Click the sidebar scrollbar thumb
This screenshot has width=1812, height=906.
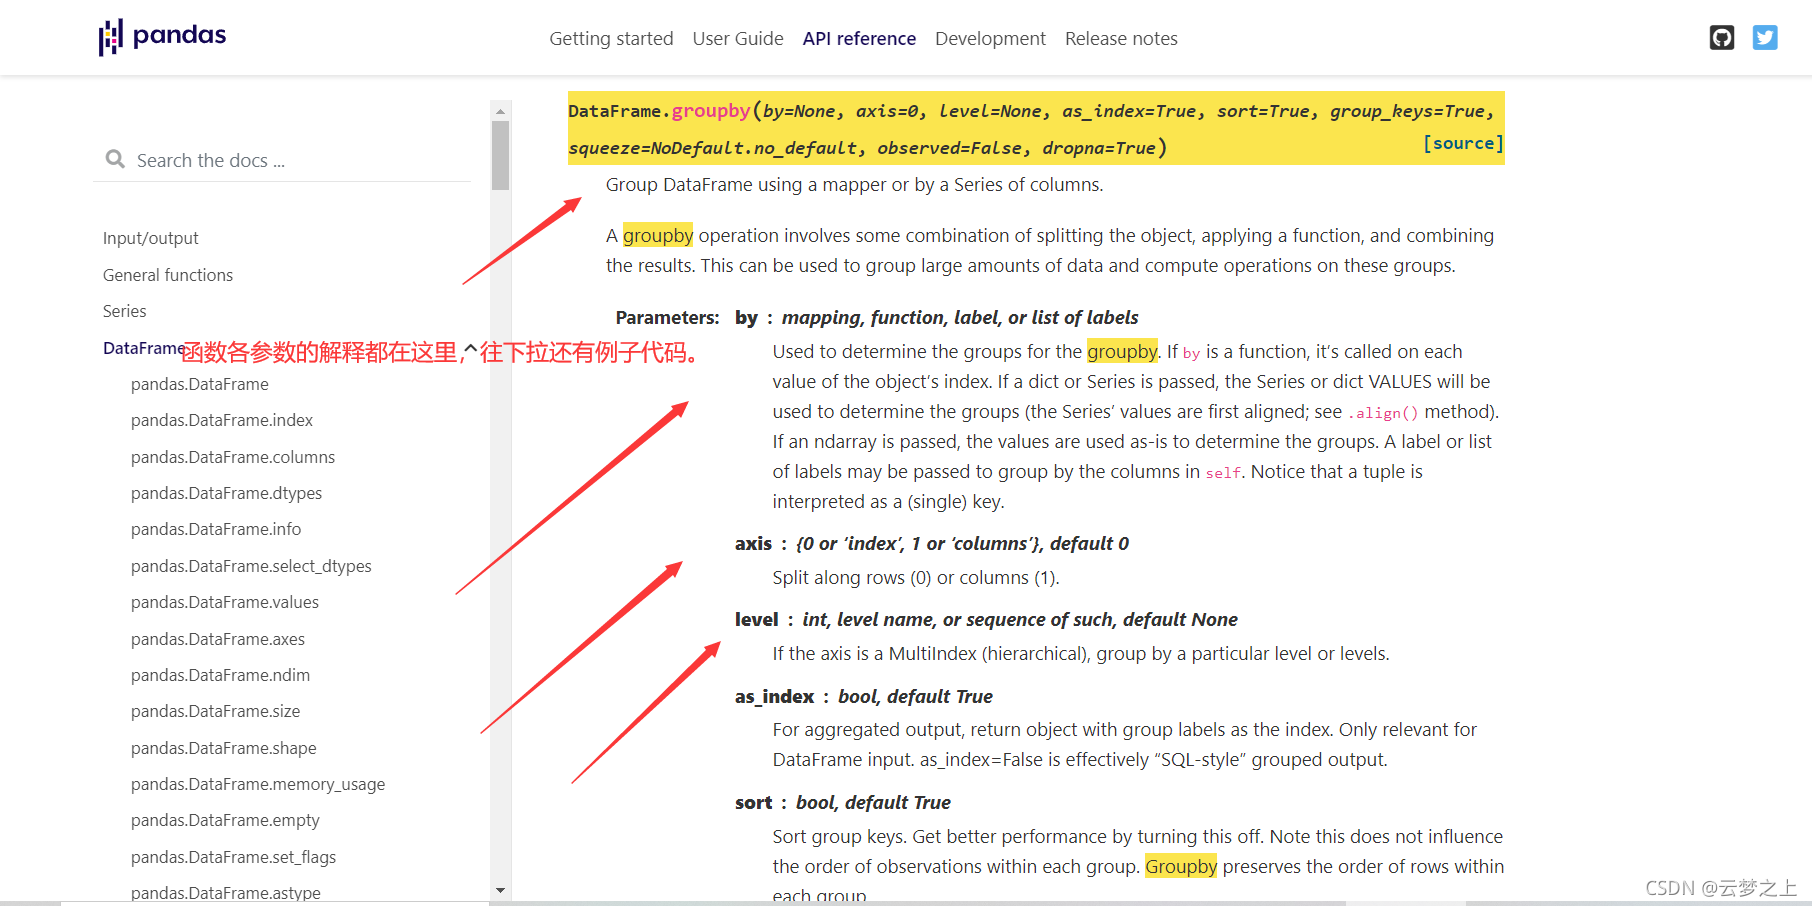500,155
